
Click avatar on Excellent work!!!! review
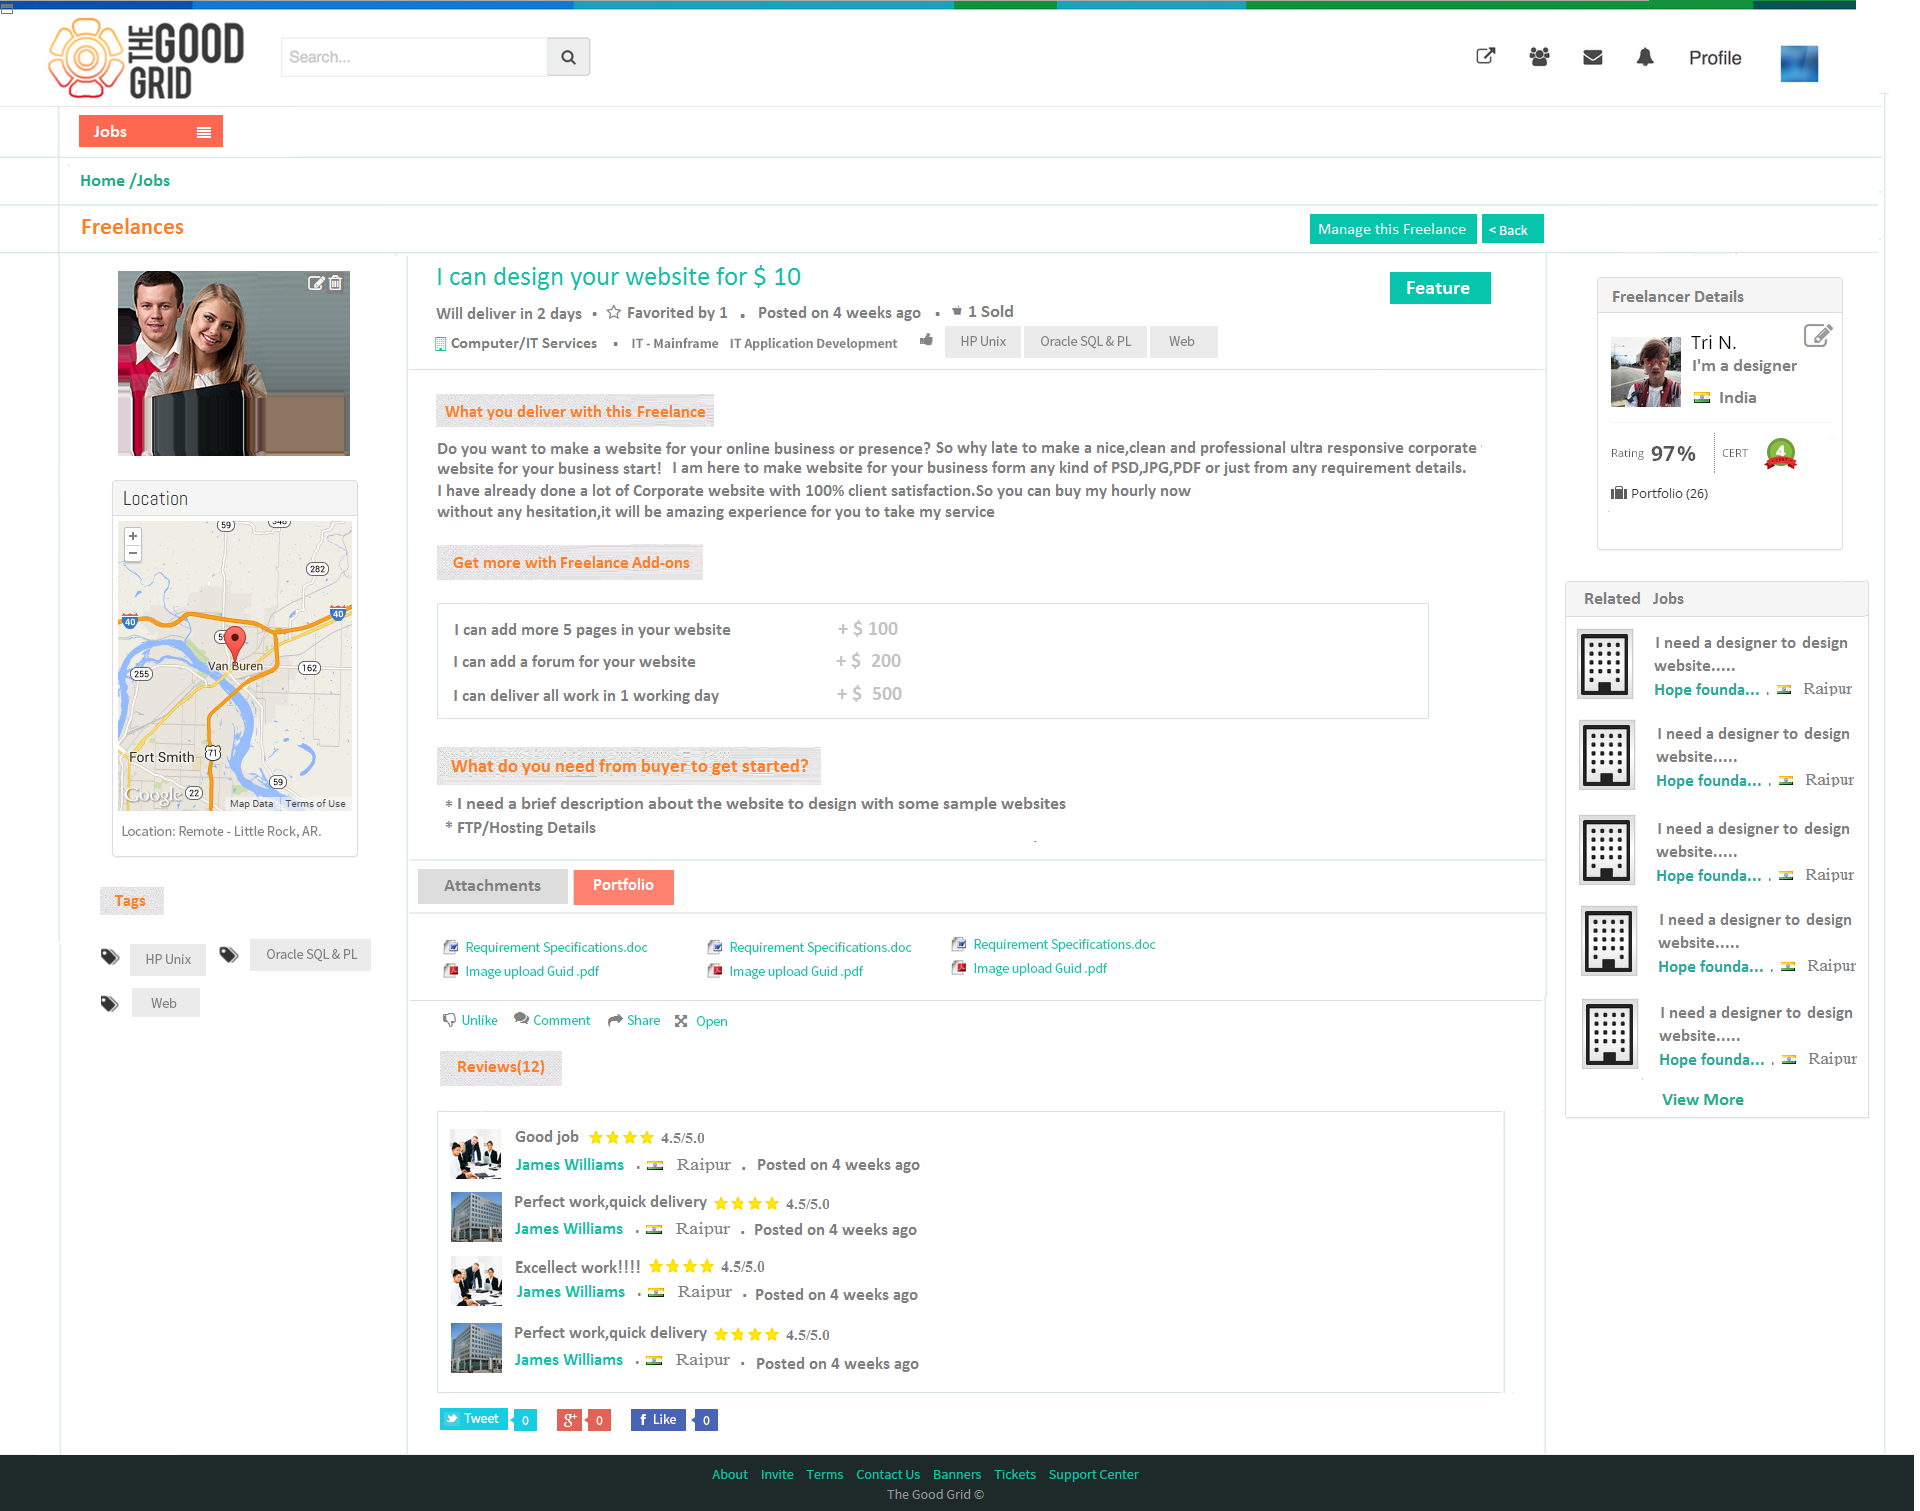pos(476,1281)
